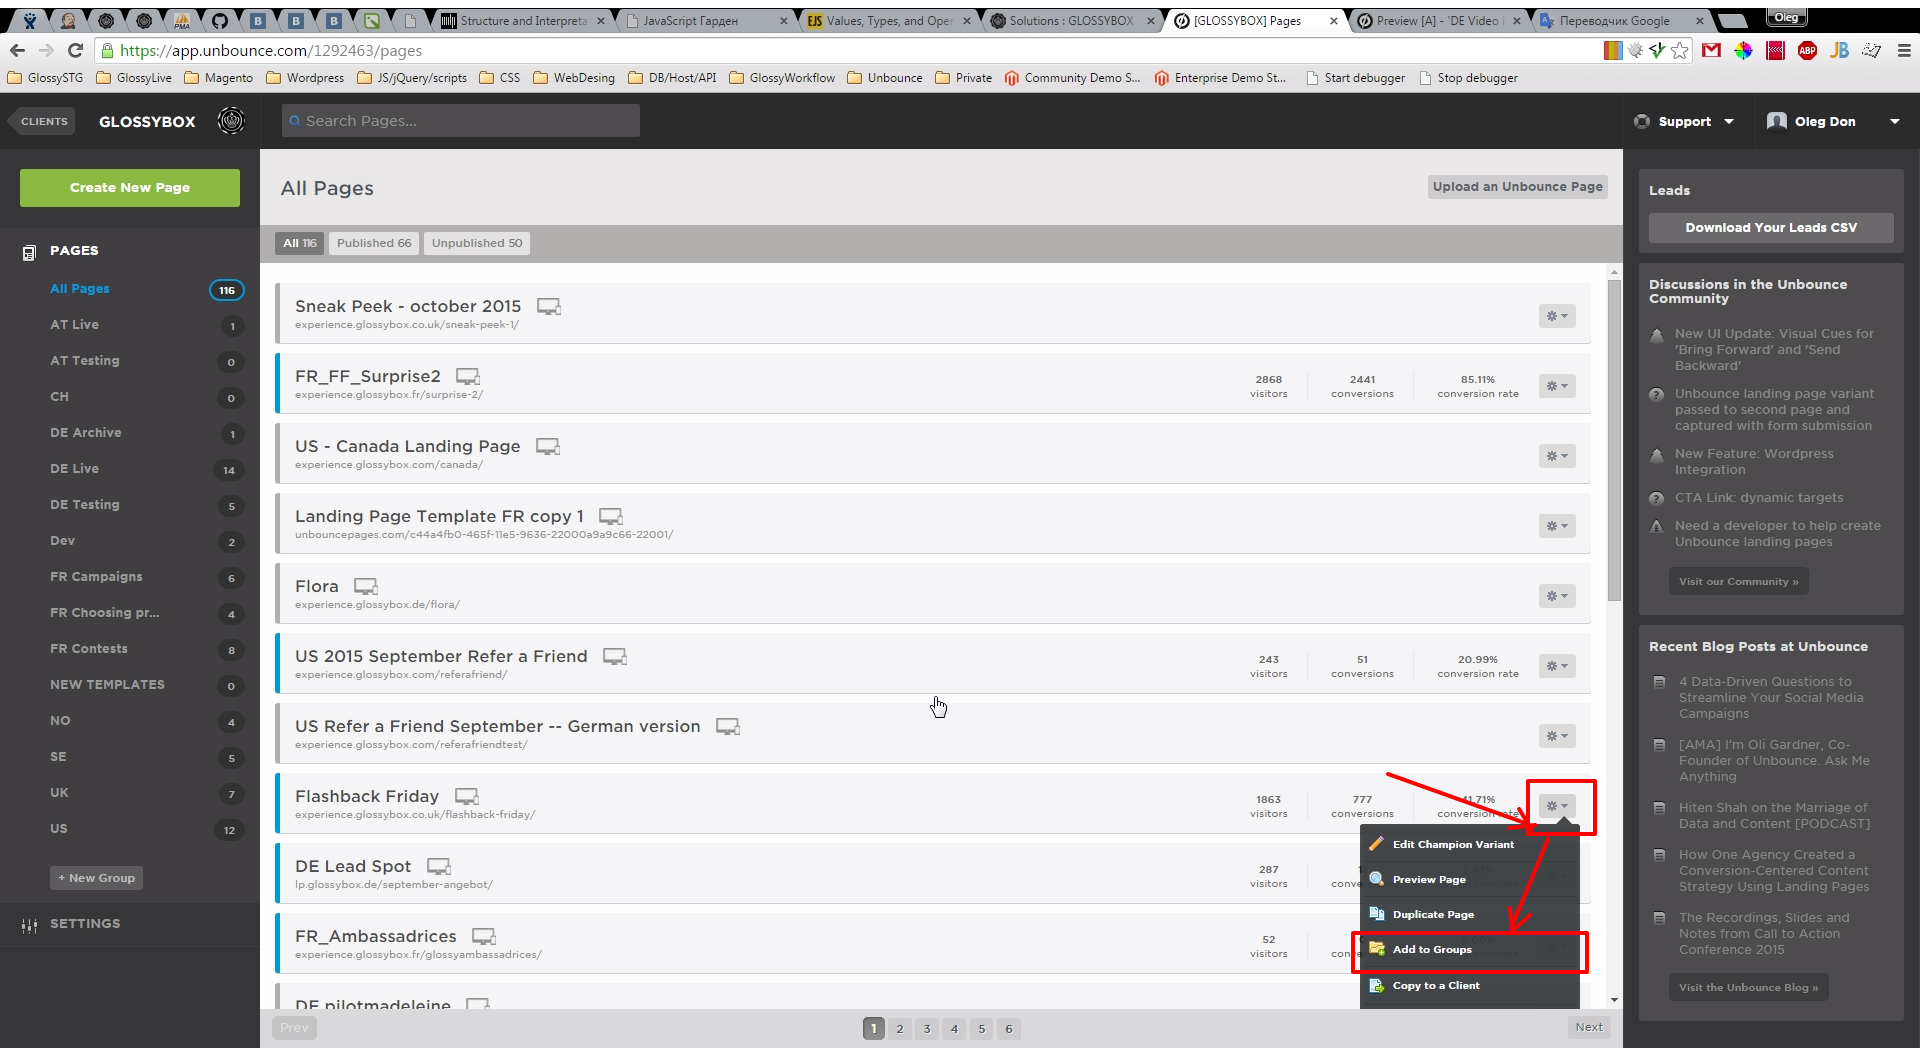Click the Preview Page magnifier icon
This screenshot has height=1048, width=1920.
point(1376,879)
